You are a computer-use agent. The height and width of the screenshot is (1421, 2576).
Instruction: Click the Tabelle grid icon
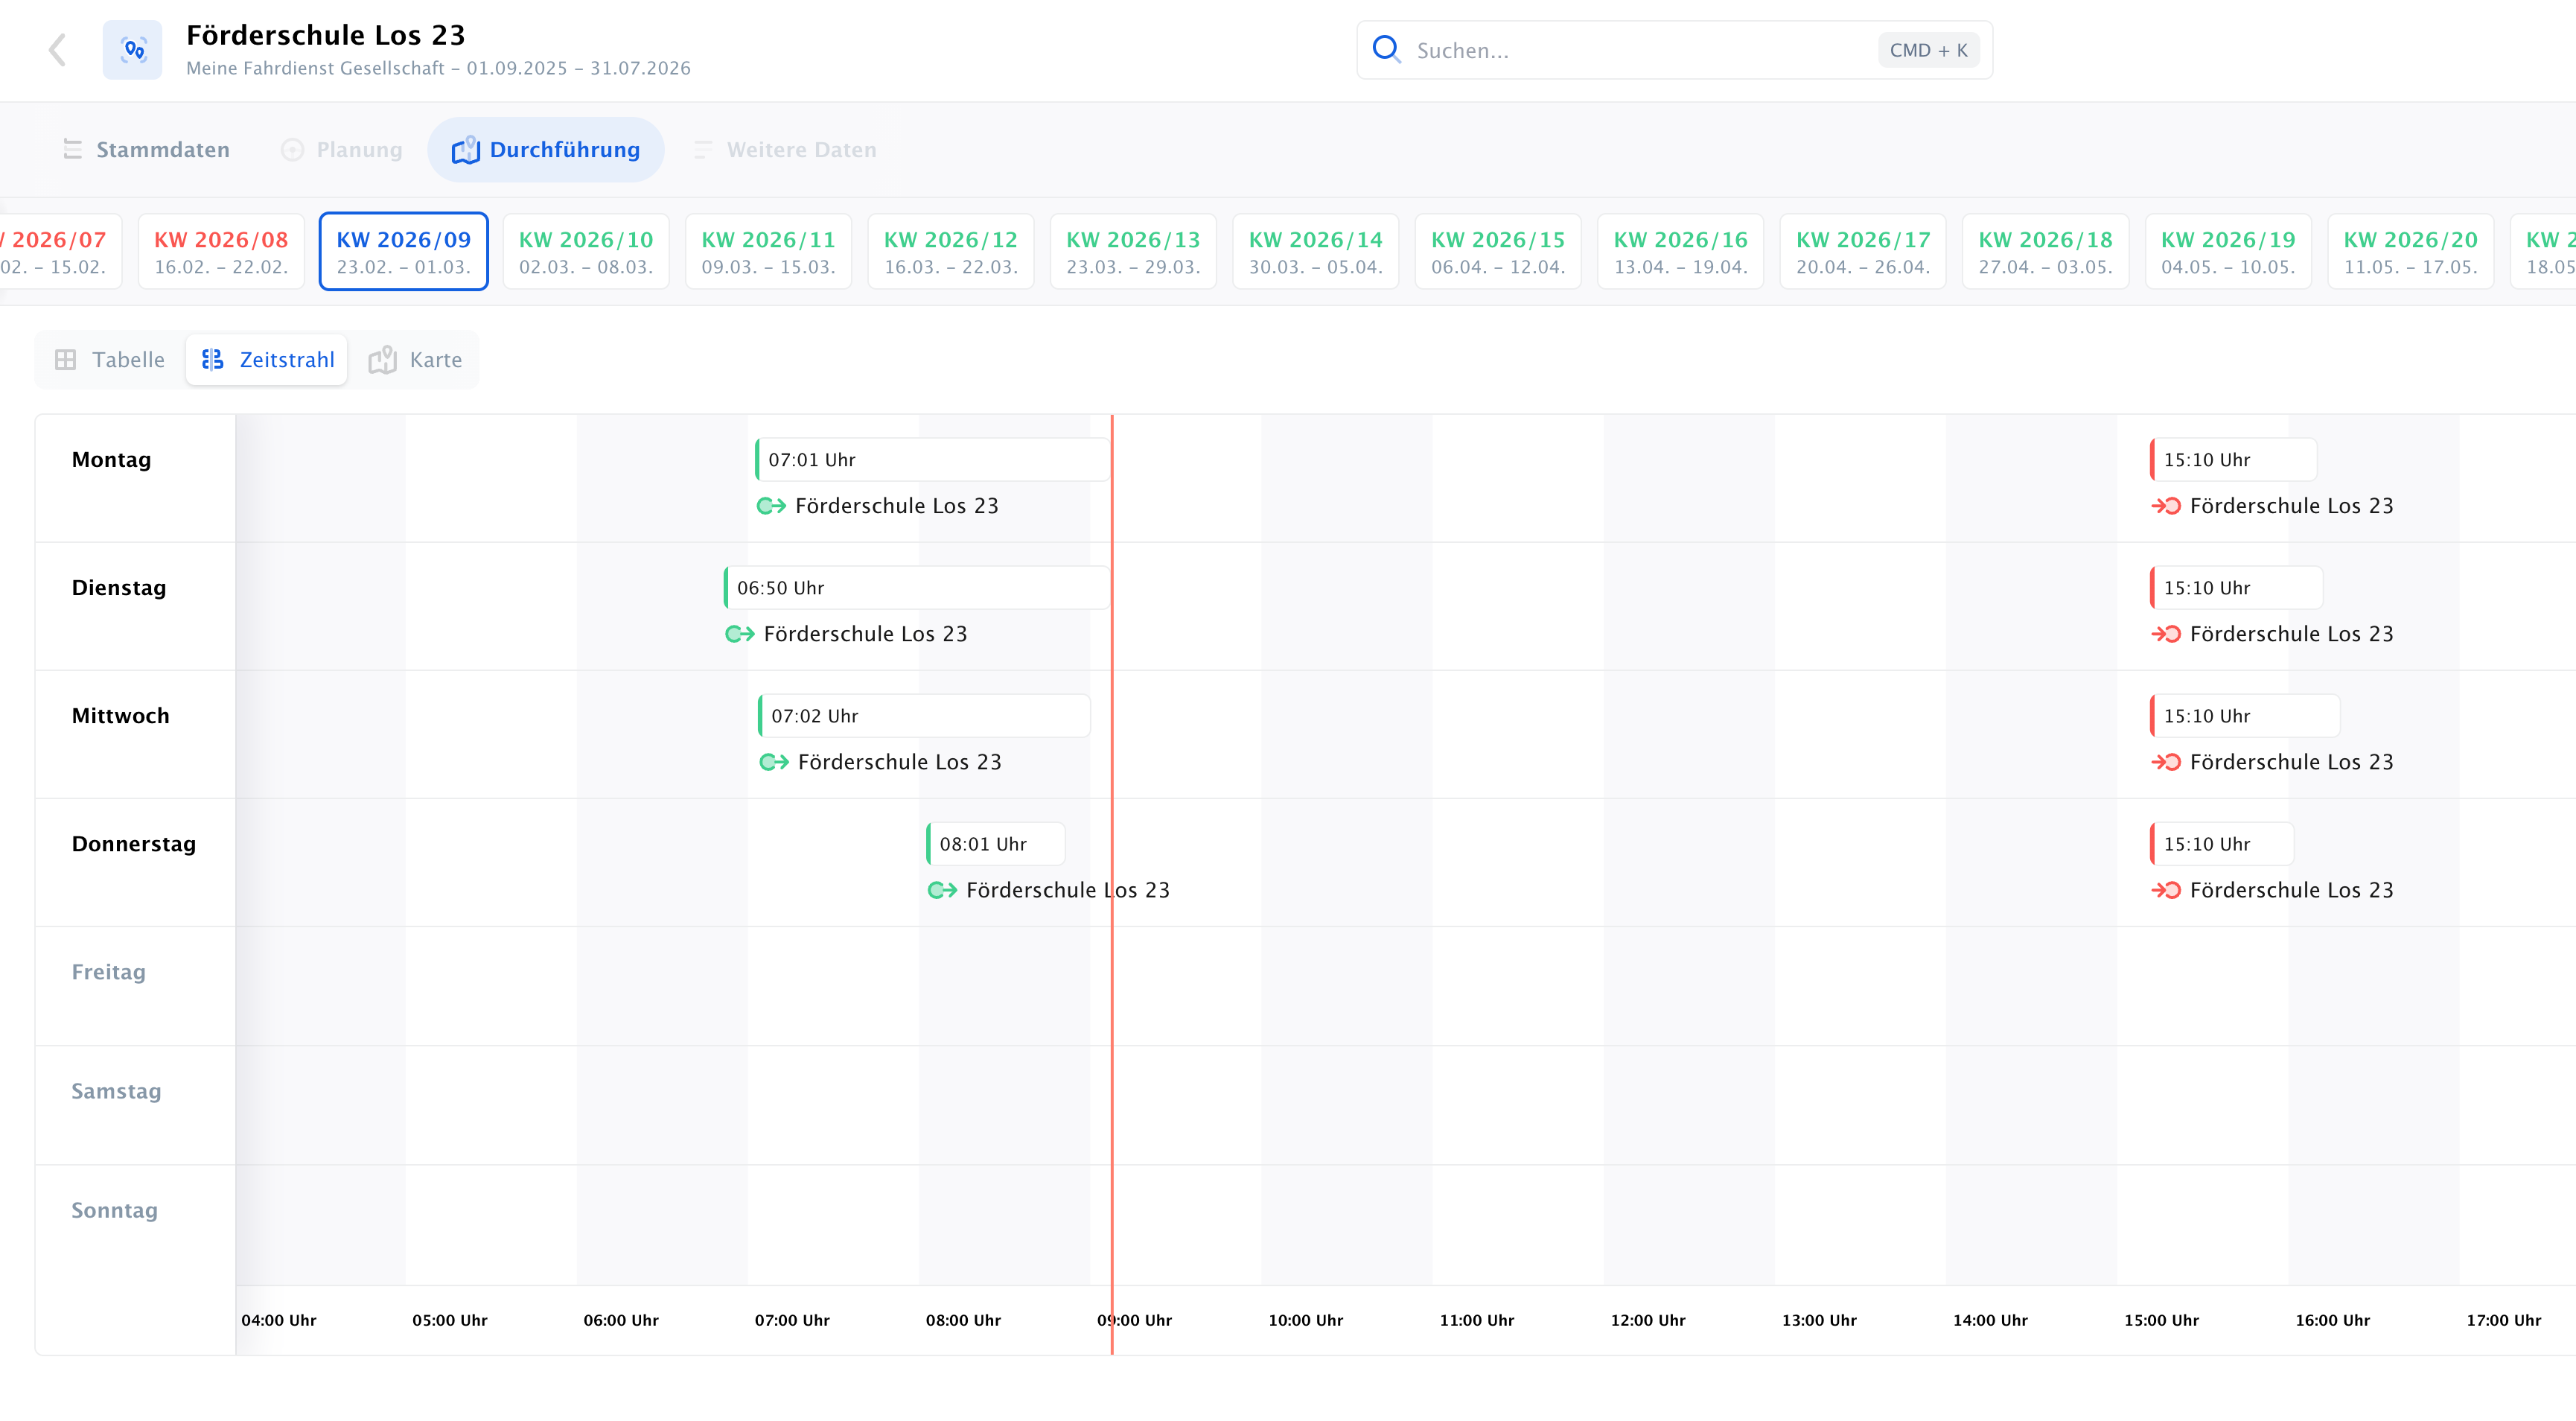(x=66, y=359)
